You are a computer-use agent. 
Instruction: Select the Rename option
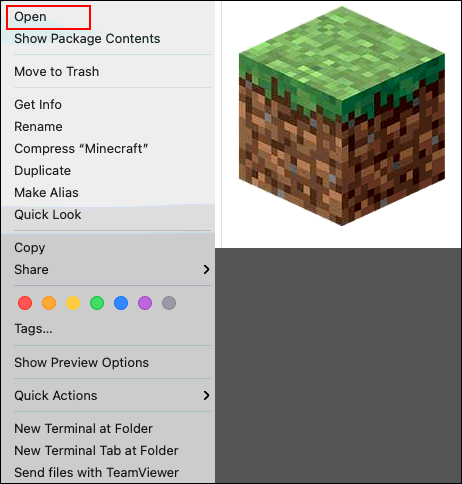38,127
